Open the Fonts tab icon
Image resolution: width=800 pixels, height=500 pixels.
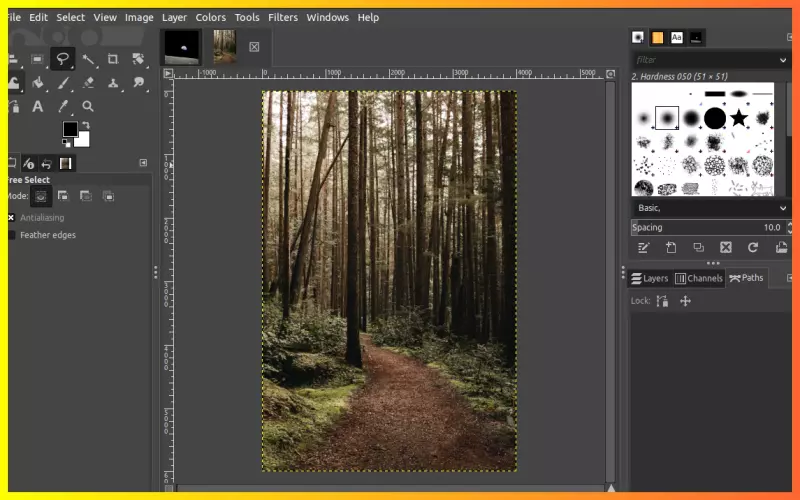click(677, 37)
